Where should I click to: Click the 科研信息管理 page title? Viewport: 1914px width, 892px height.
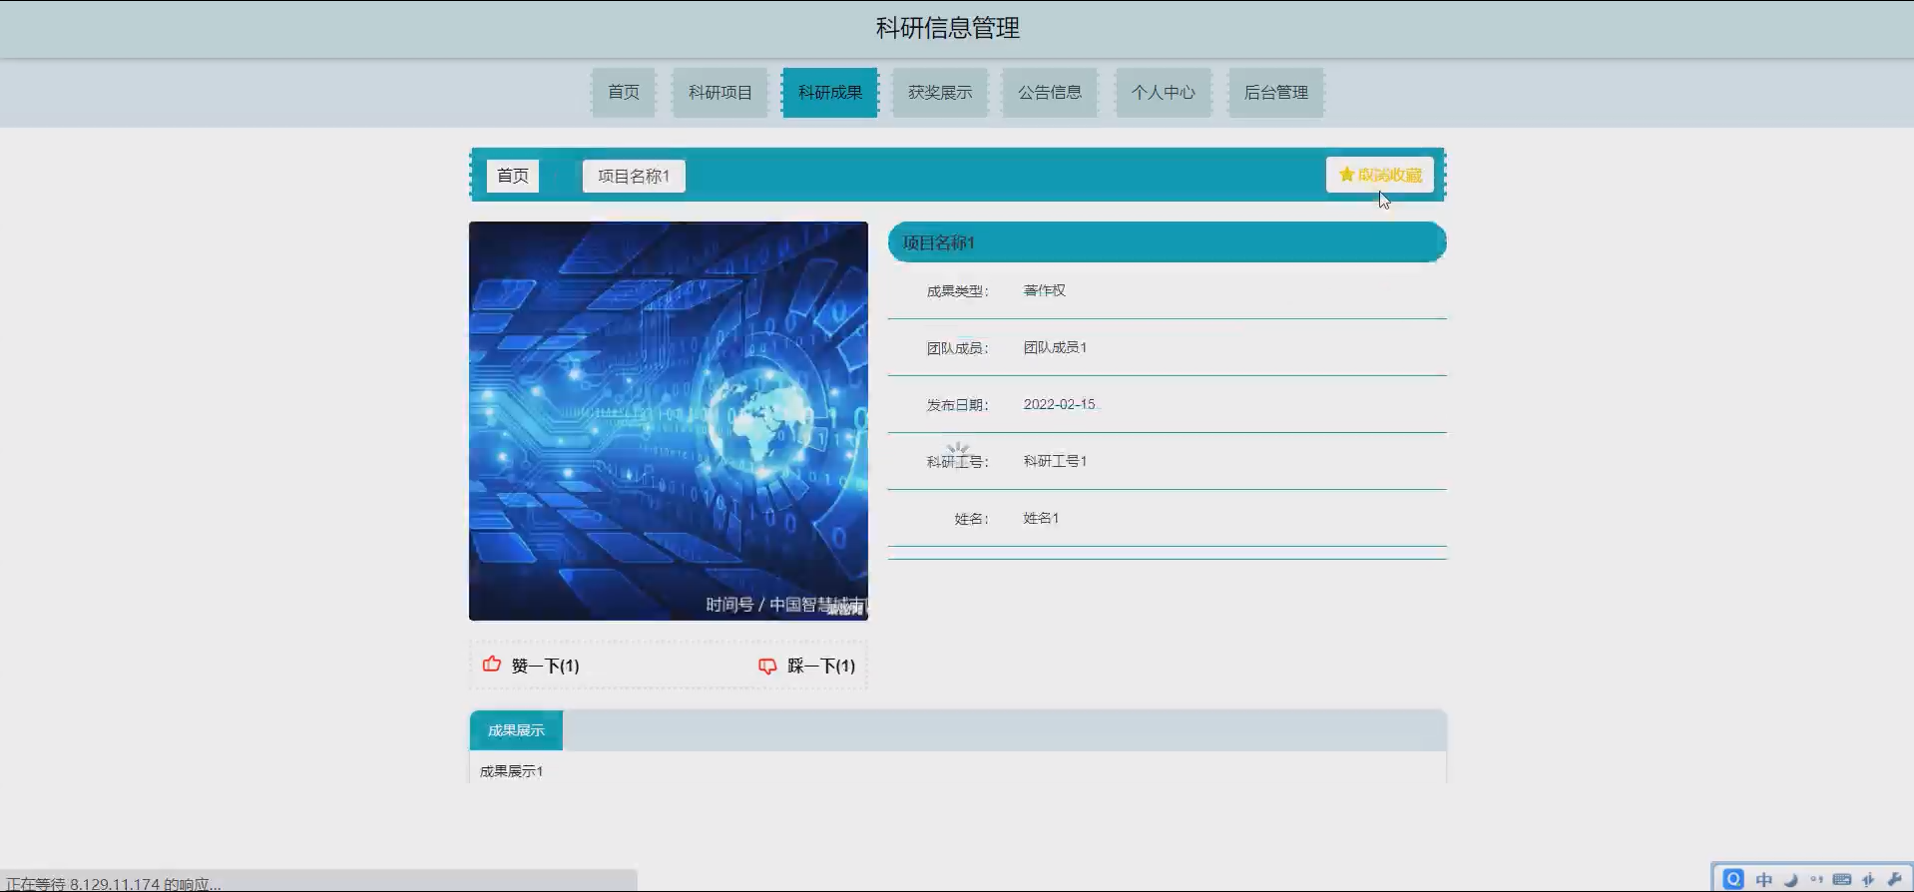[x=948, y=28]
